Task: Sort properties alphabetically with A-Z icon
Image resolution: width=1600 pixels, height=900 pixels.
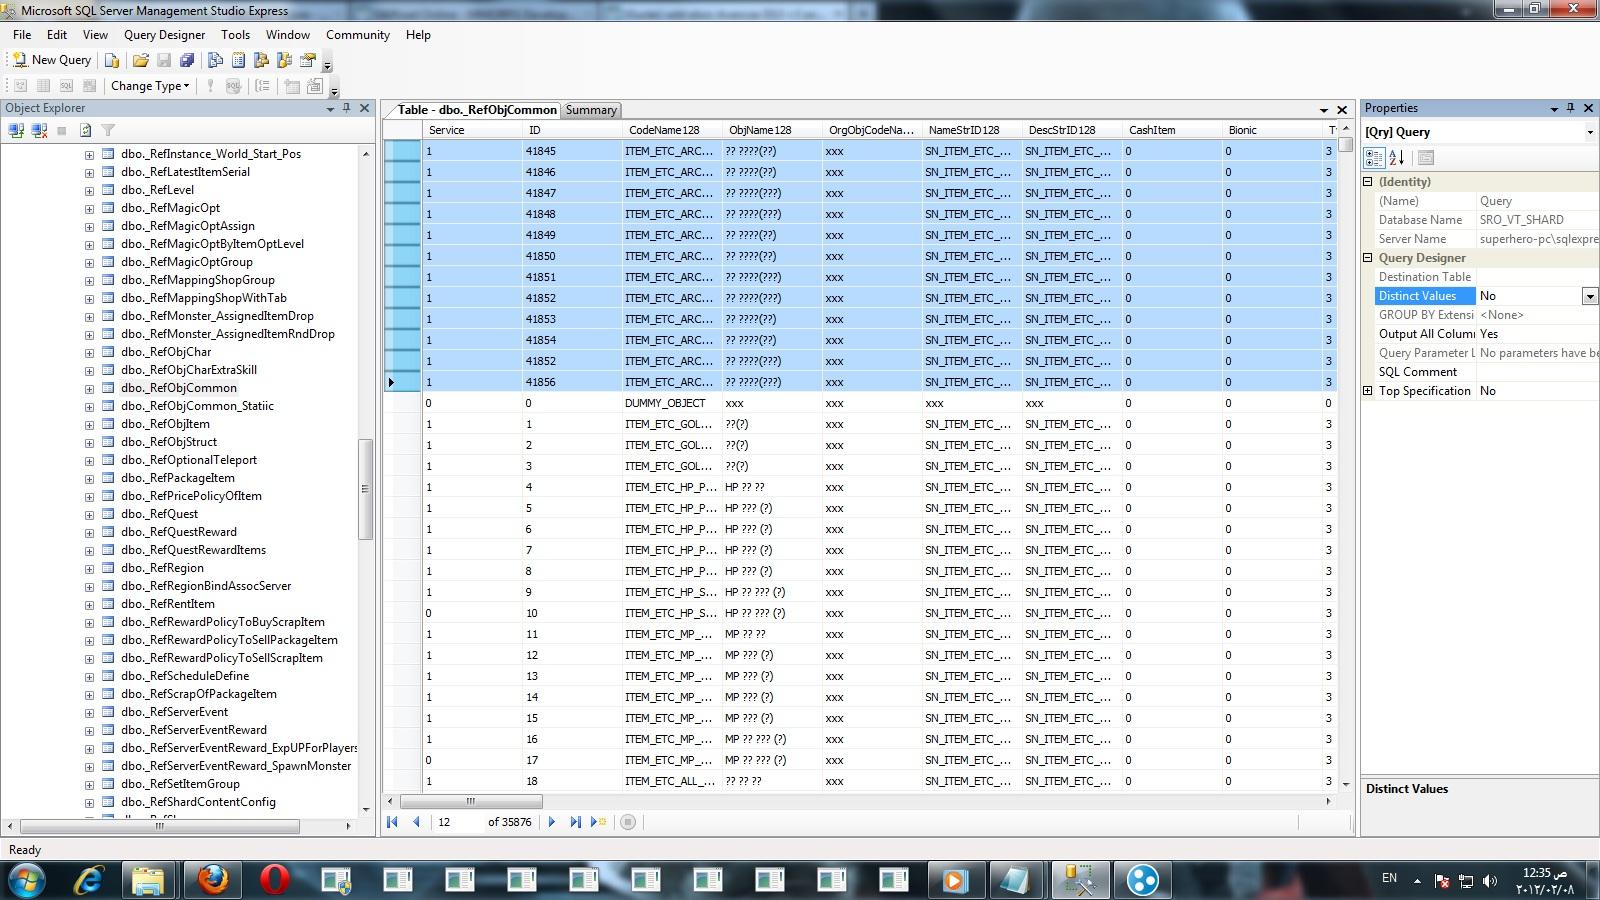Action: (x=1397, y=158)
